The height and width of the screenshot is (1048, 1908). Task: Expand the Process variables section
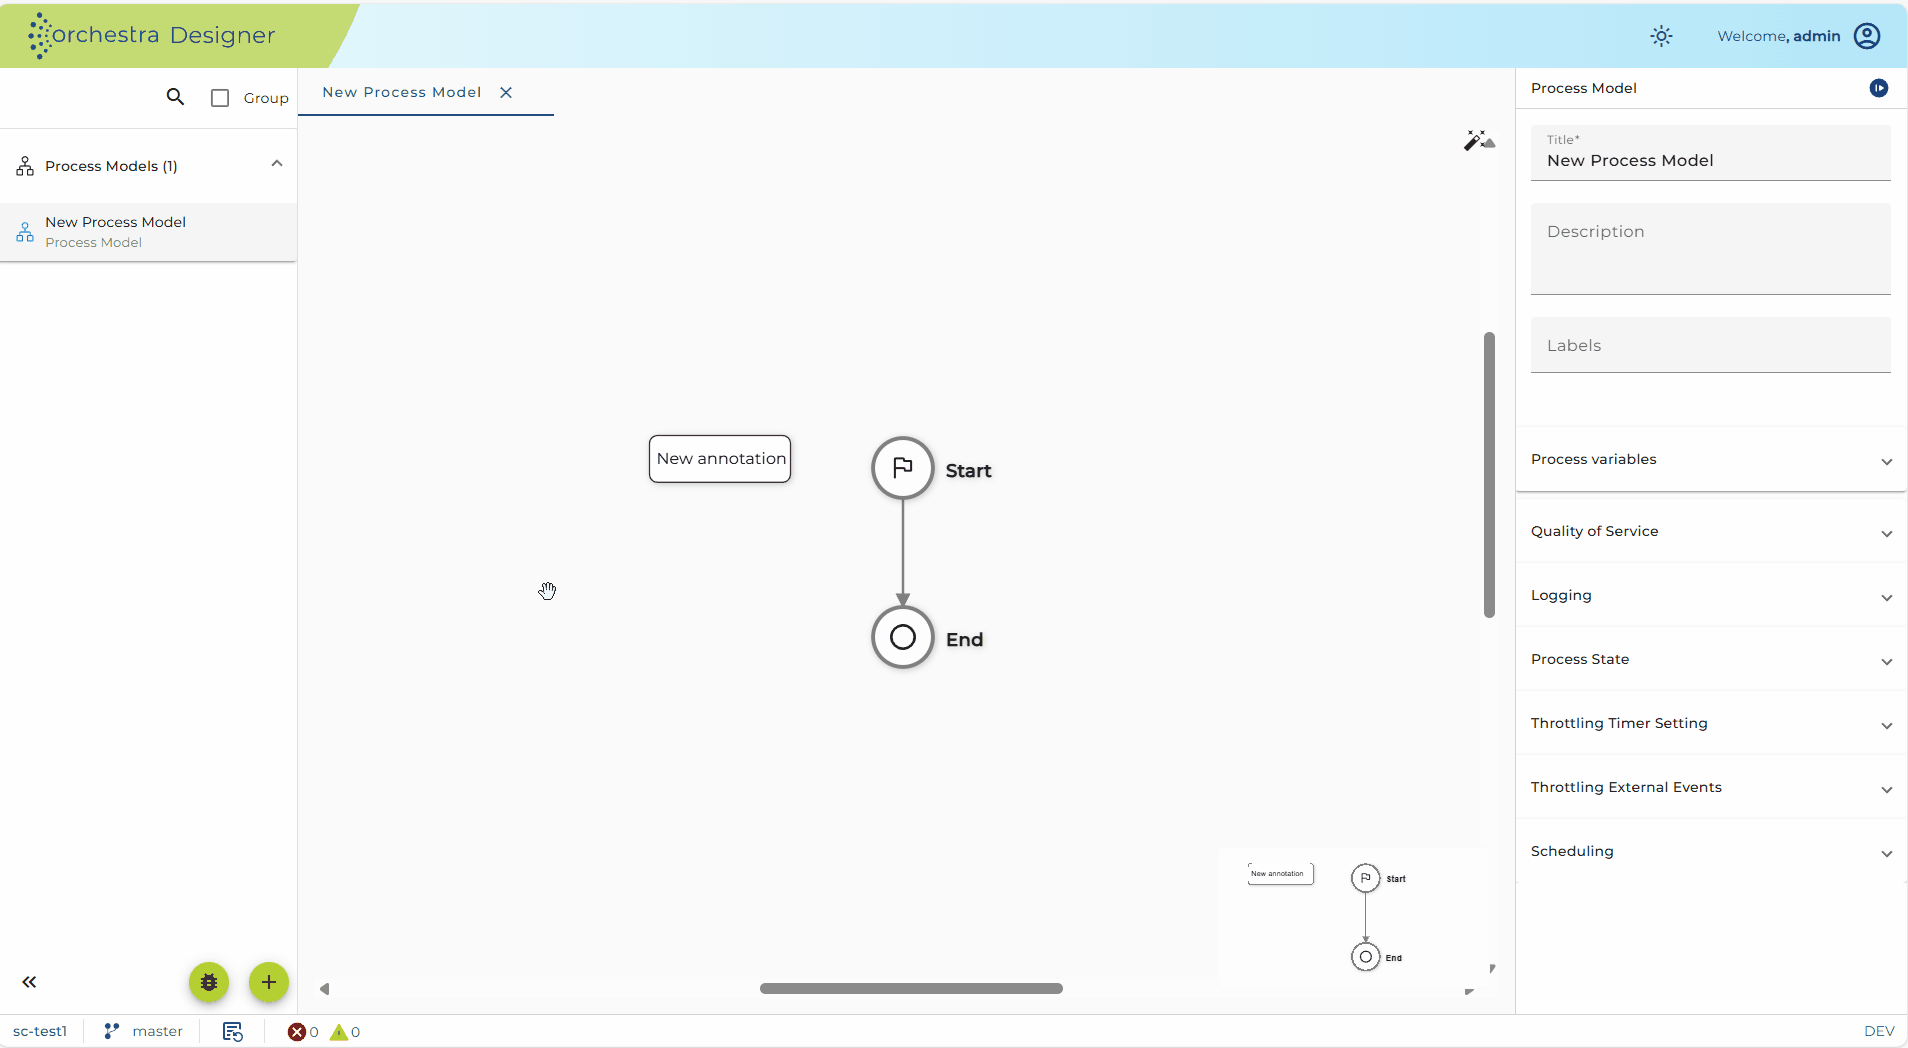1711,459
